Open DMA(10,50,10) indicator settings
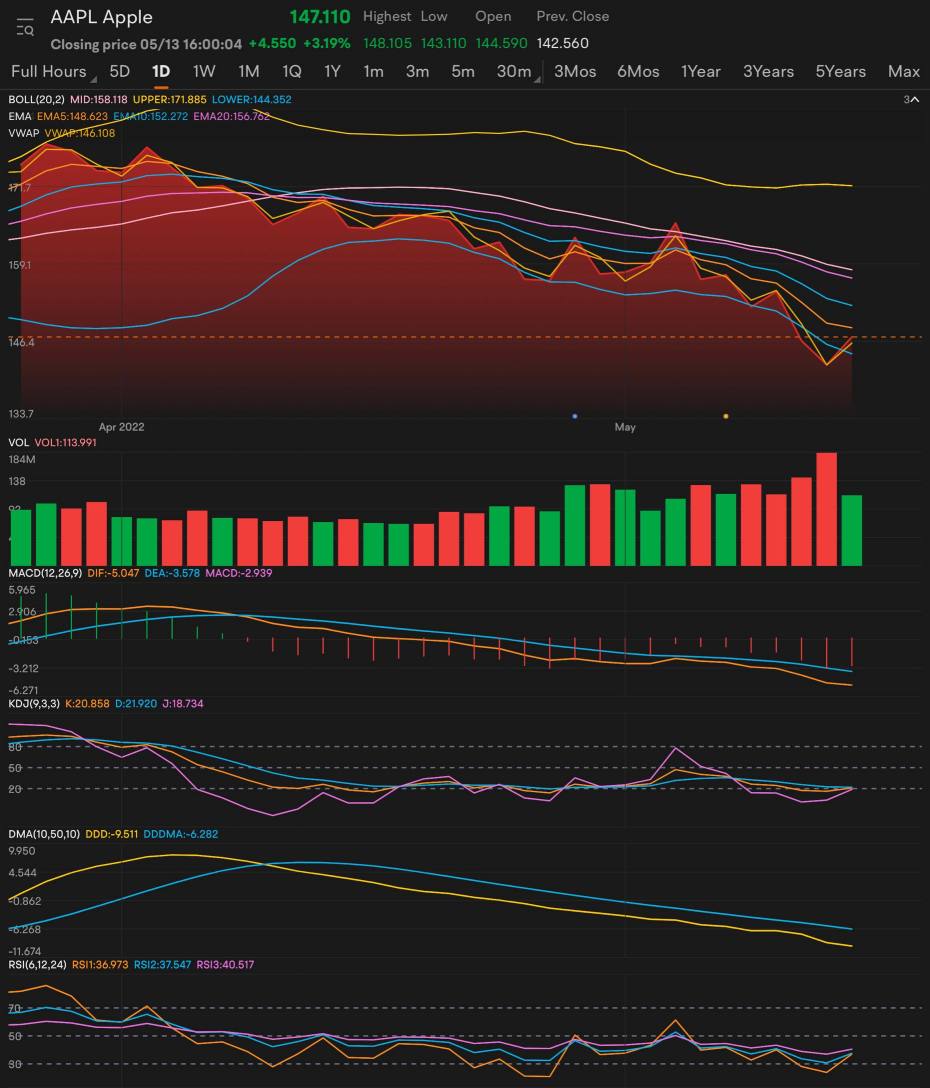The height and width of the screenshot is (1088, 930). pyautogui.click(x=44, y=833)
